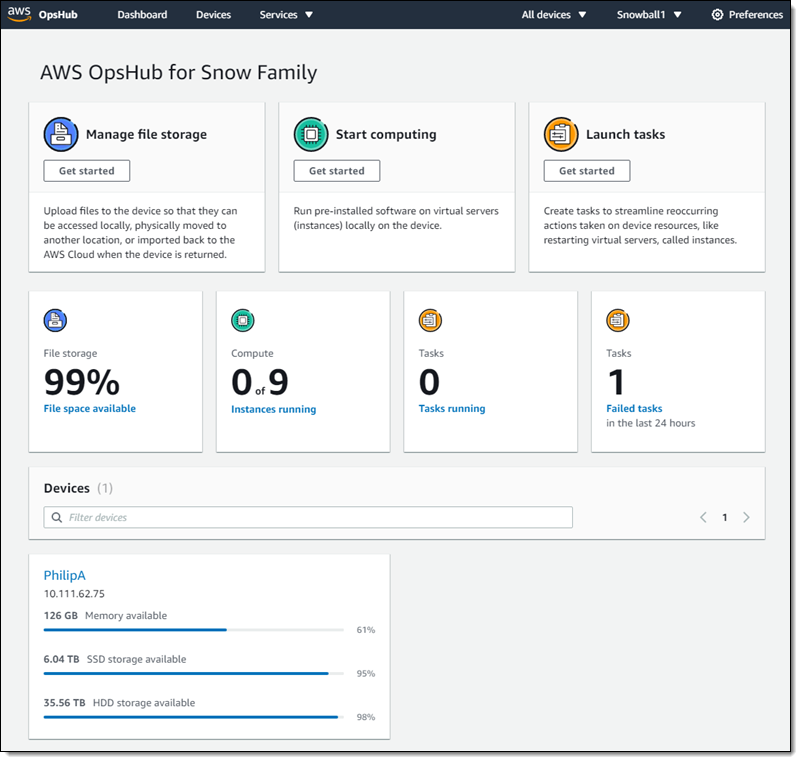Click the Failed tasks tile icon
Screen dimensions: 801x762
(618, 320)
